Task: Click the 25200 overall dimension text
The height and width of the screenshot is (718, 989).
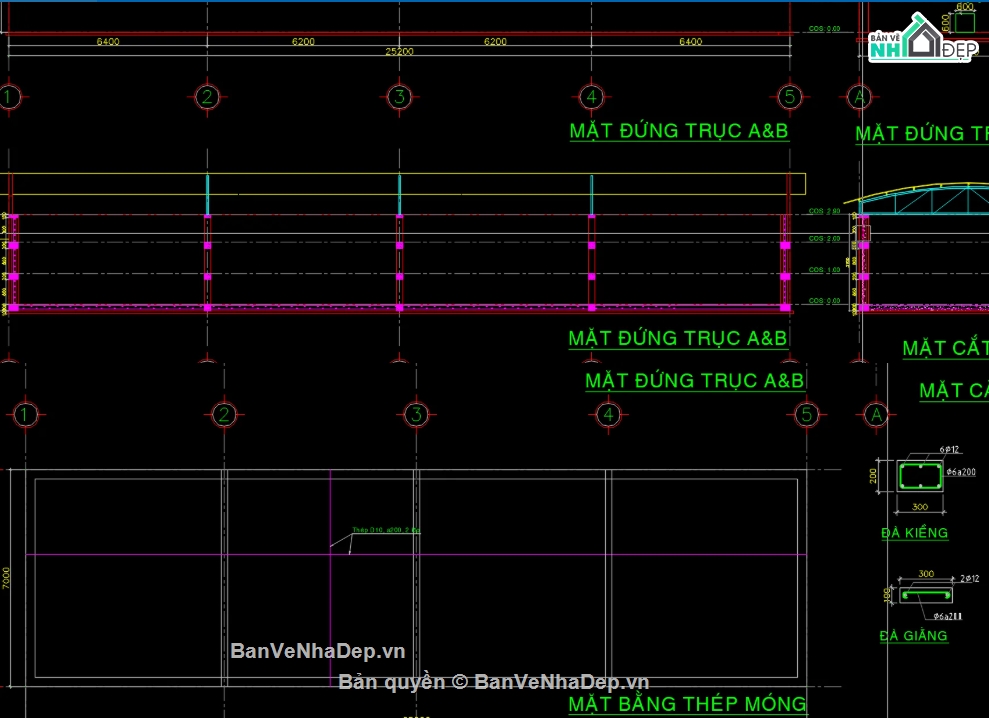Action: click(x=399, y=51)
